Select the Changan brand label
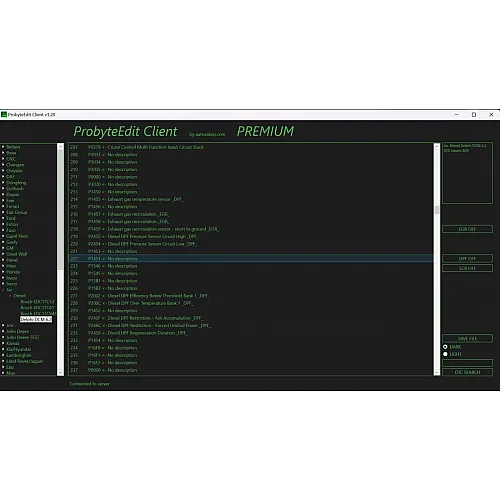500x500 pixels. coord(15,165)
